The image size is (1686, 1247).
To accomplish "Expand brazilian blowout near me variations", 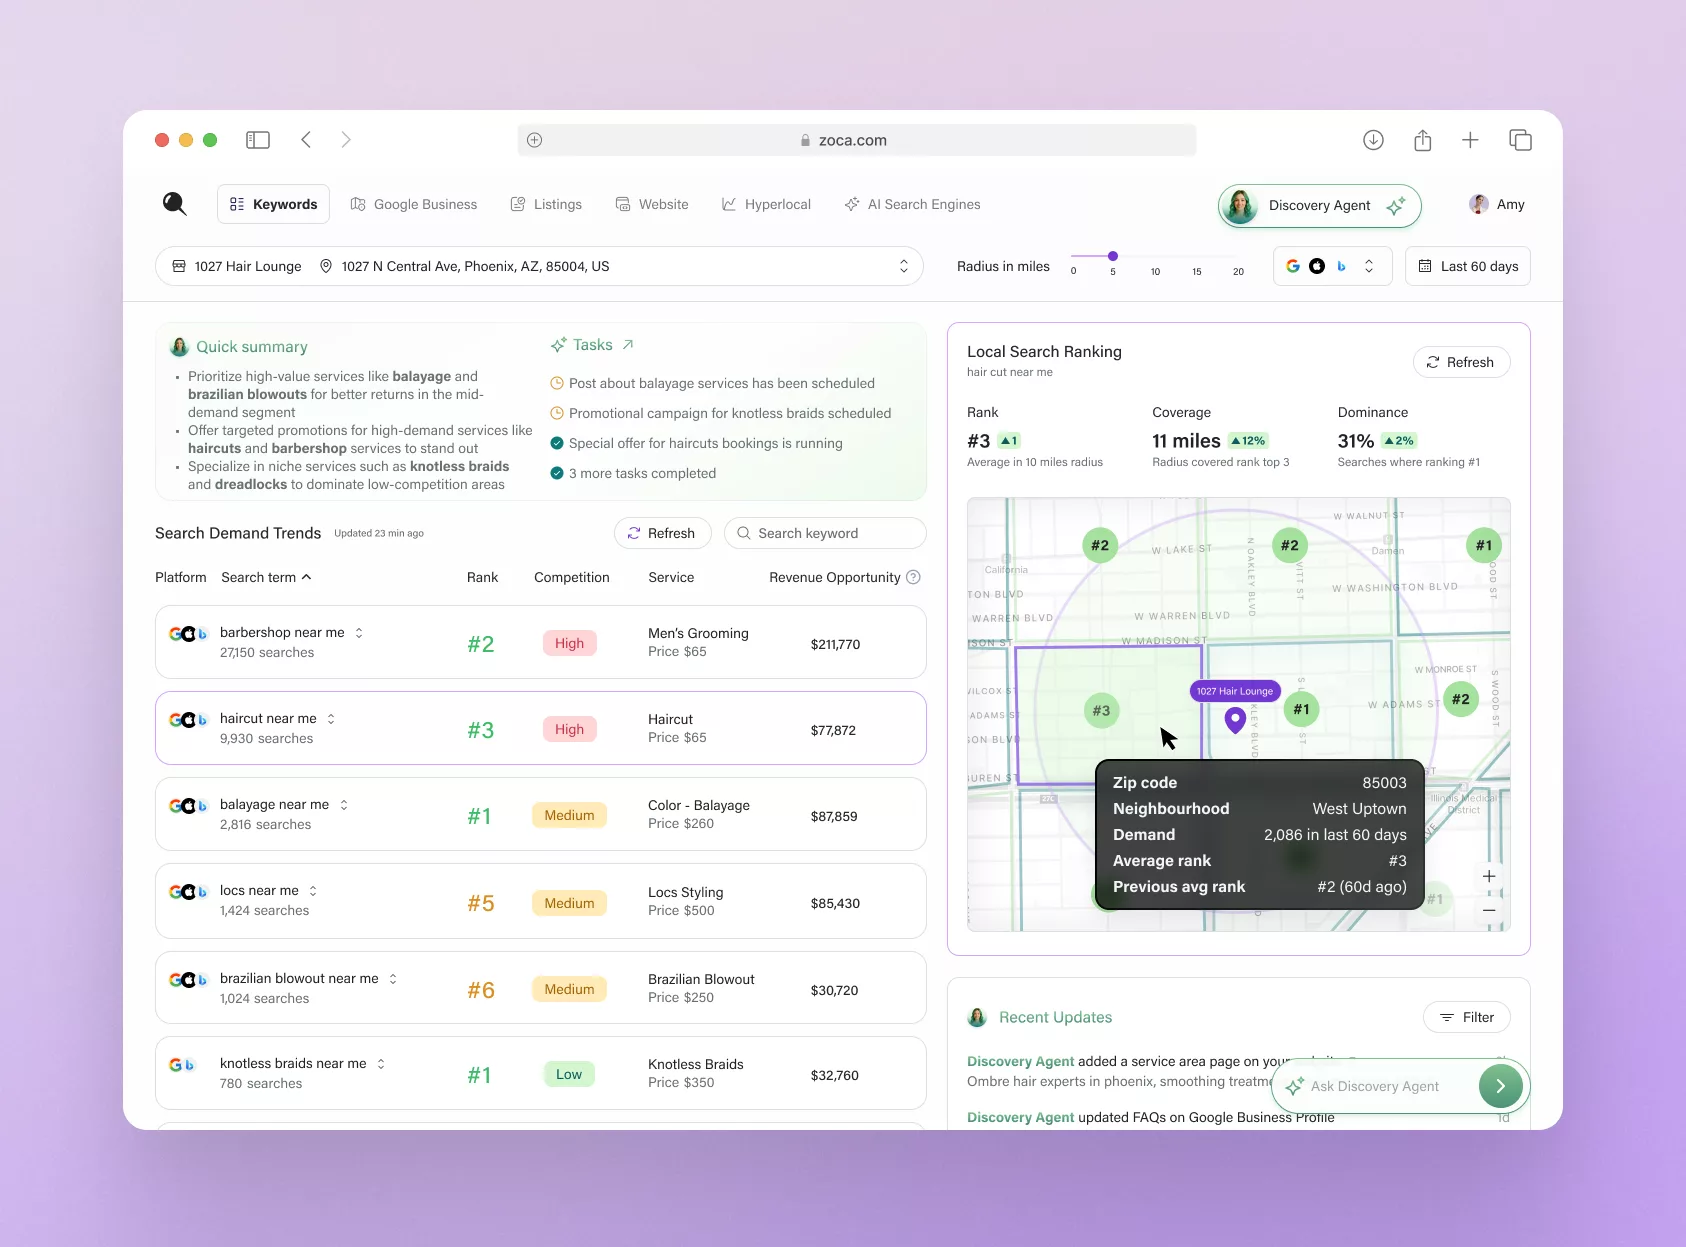I will [x=393, y=979].
